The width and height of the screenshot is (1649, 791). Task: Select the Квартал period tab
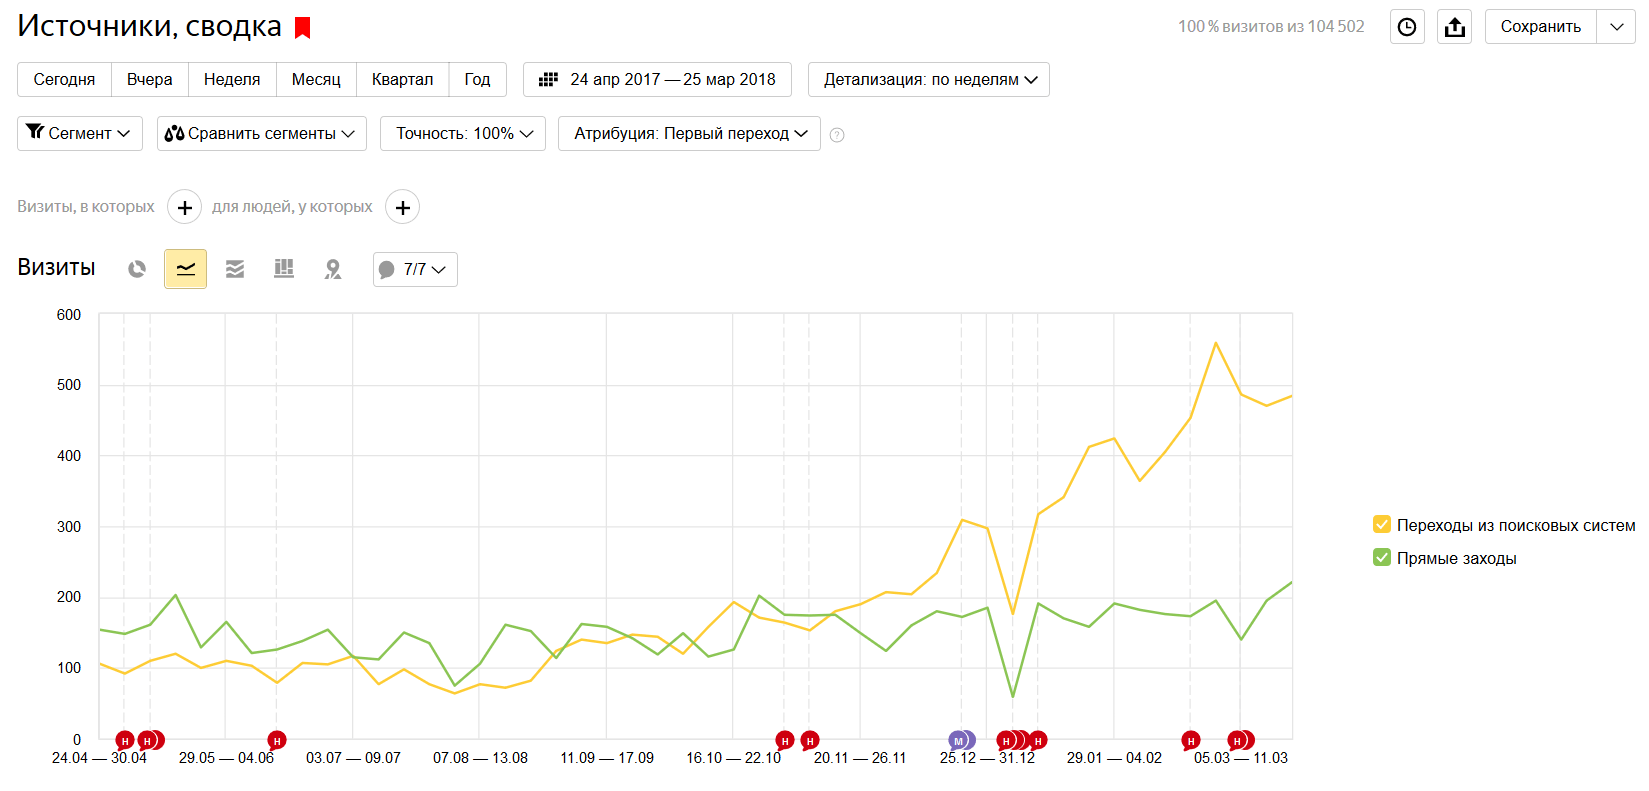click(402, 79)
